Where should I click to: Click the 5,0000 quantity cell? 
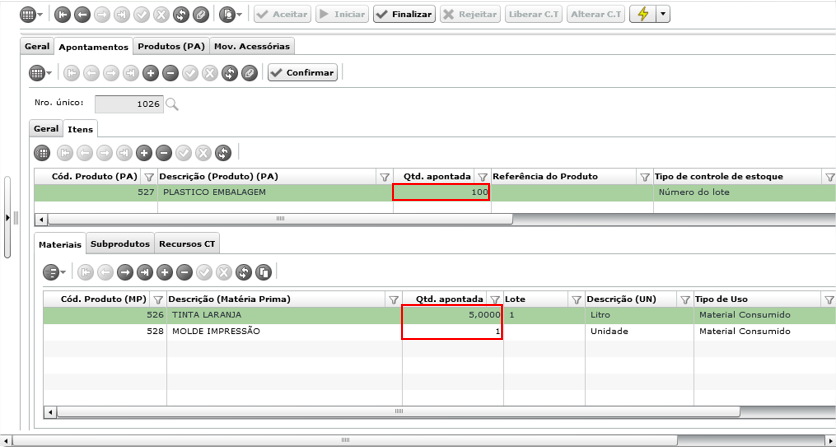(x=452, y=315)
